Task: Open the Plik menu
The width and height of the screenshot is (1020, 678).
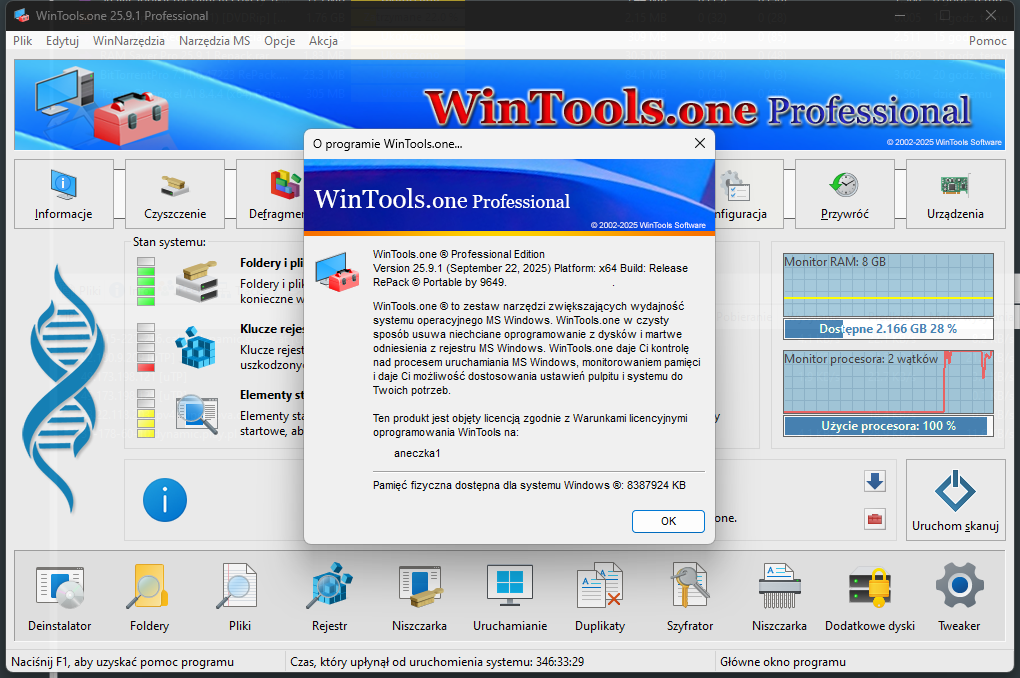Action: 22,40
